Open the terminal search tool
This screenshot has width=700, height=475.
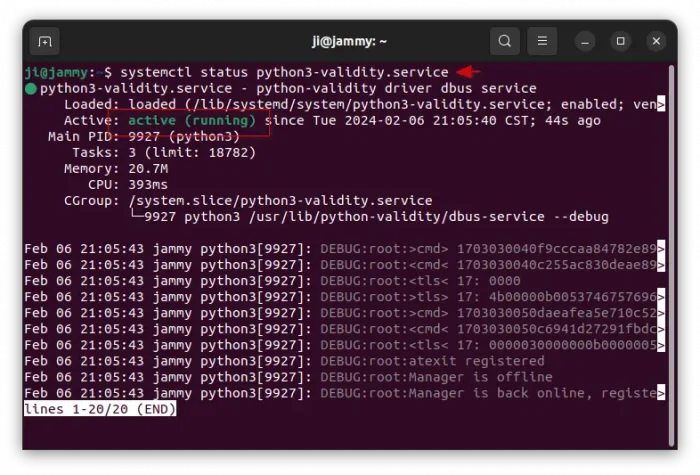click(505, 41)
